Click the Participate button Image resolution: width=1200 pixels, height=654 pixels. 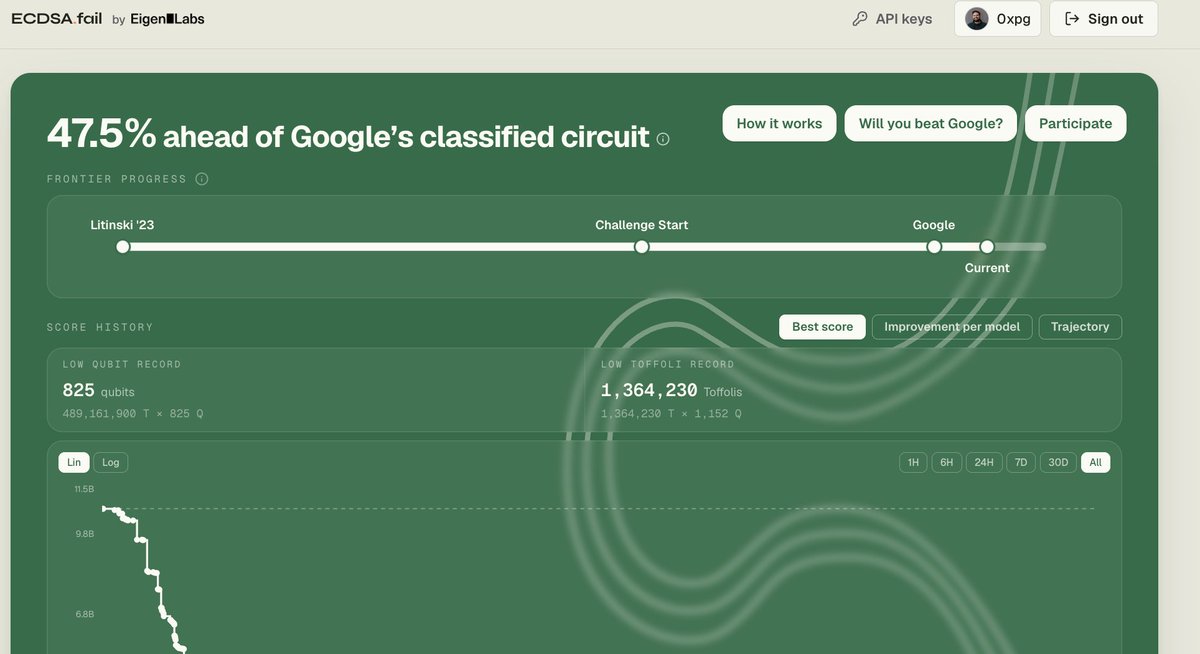1075,124
